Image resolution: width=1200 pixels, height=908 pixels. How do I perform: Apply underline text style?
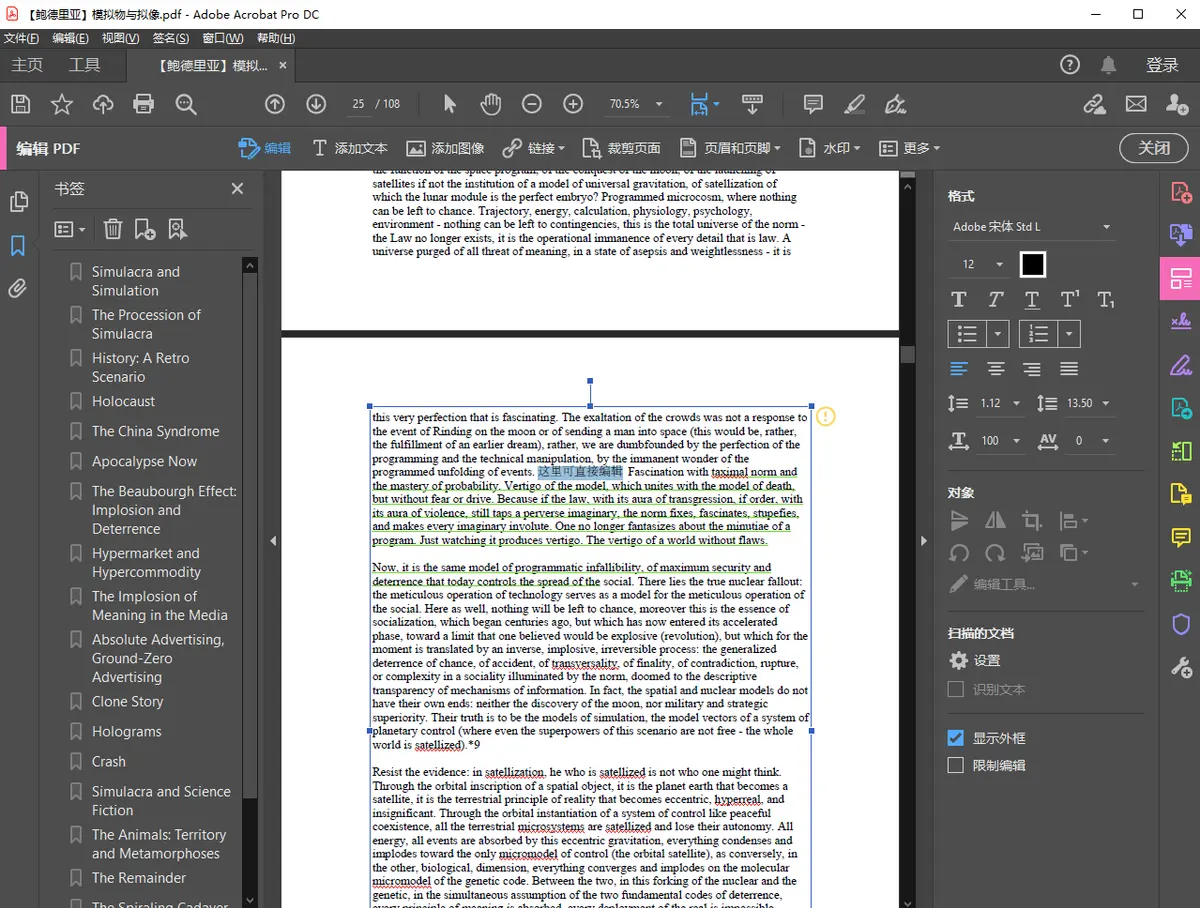coord(1032,299)
